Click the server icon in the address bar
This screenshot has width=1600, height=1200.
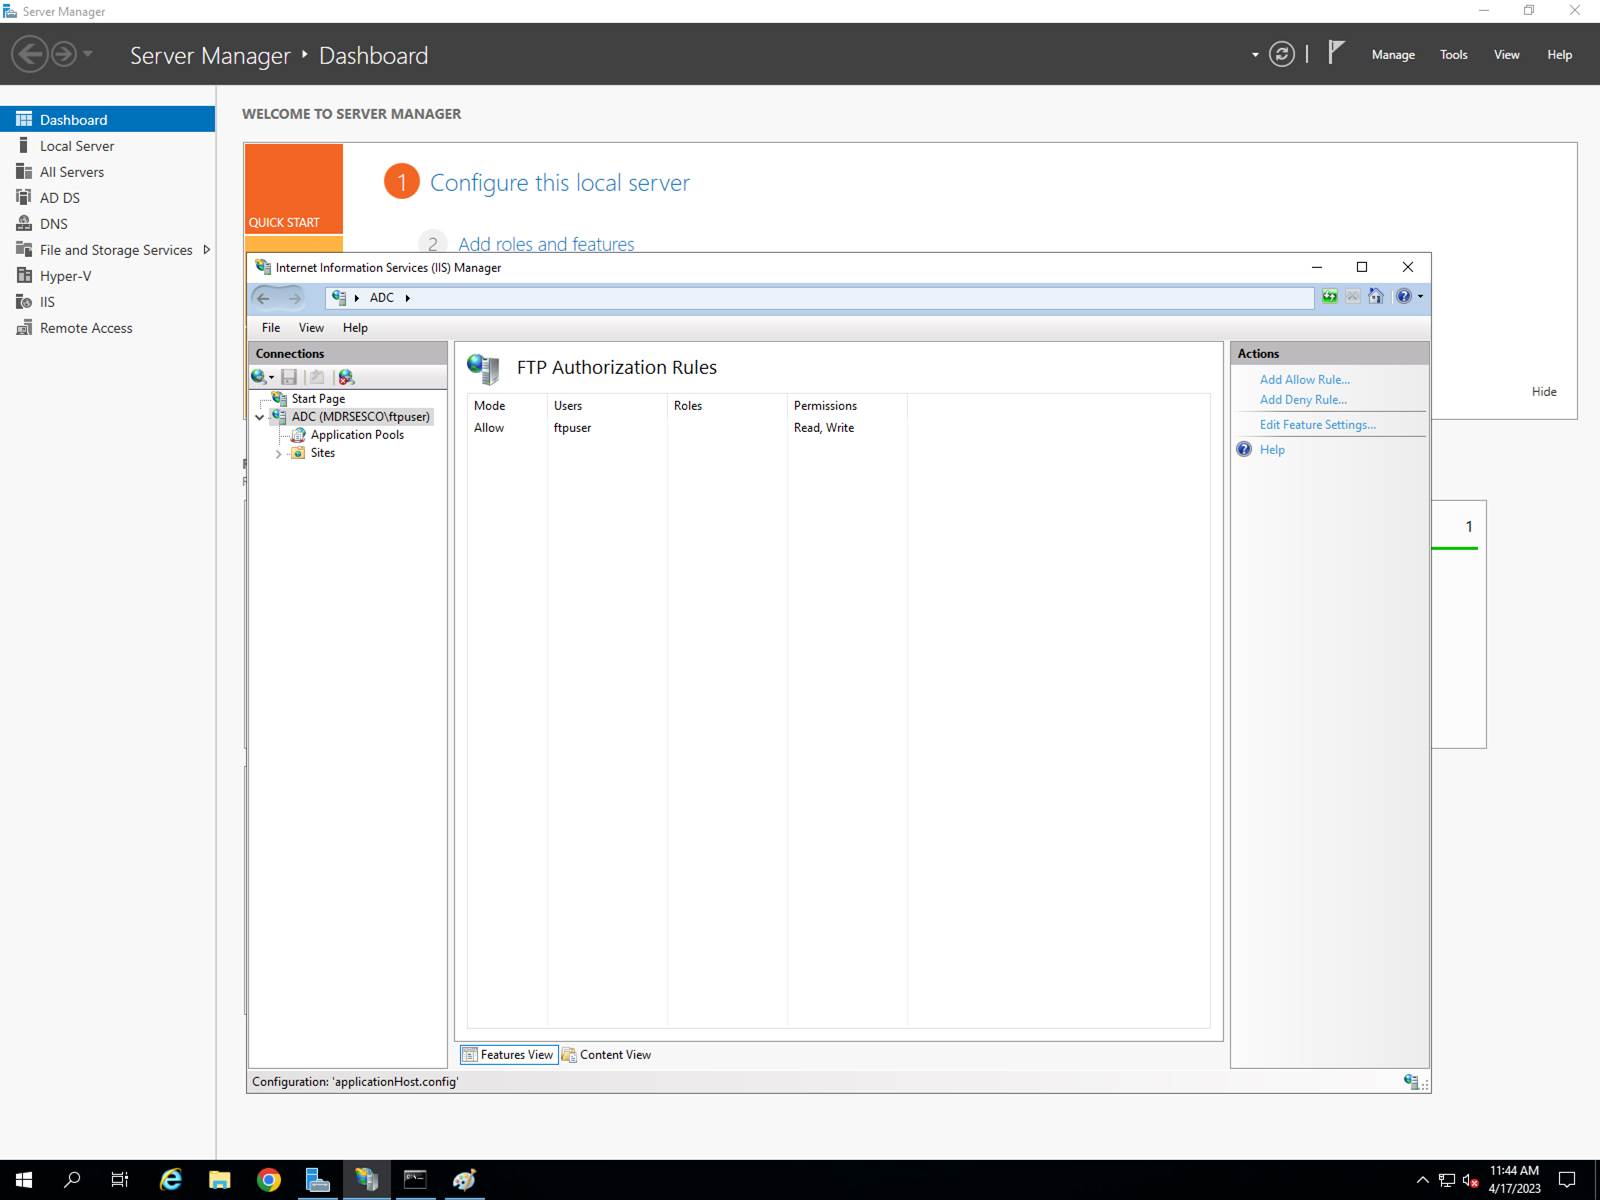click(x=339, y=298)
